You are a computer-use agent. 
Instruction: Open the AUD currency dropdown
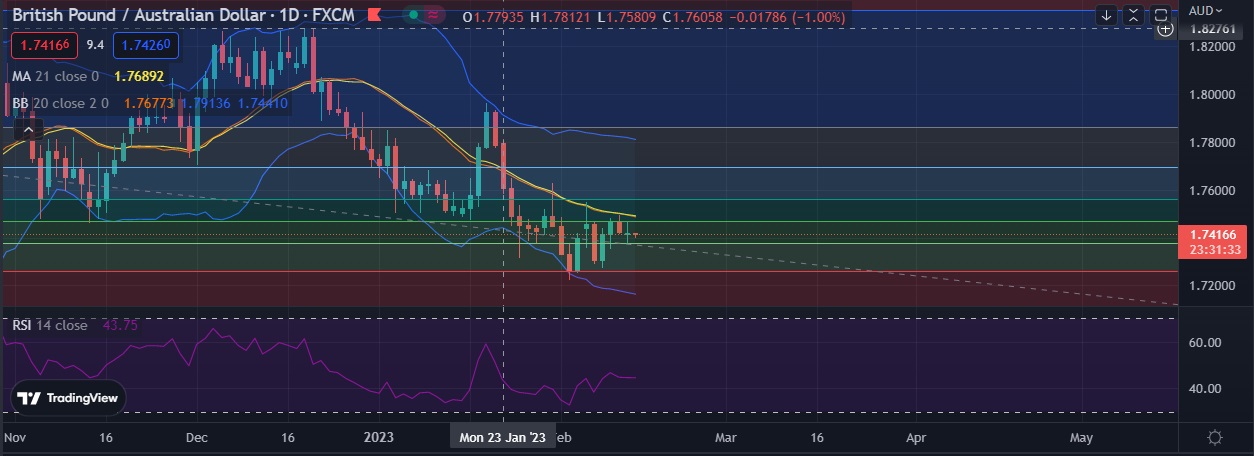(1206, 10)
